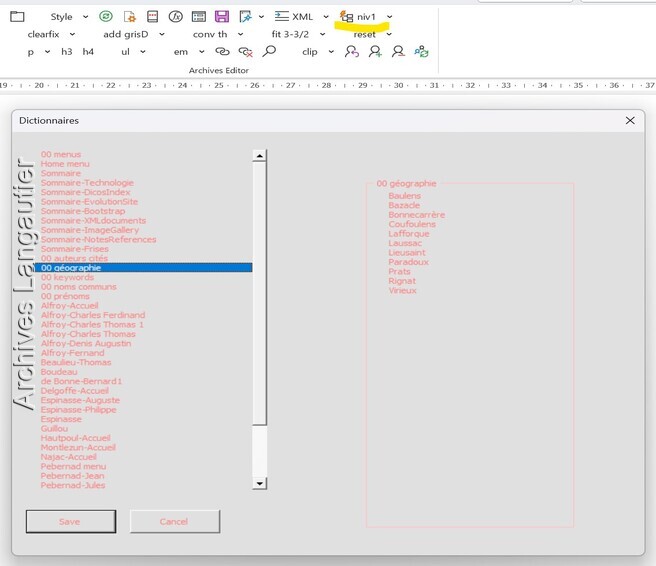Open the reset dropdown
Image resolution: width=656 pixels, height=566 pixels.
(x=389, y=34)
